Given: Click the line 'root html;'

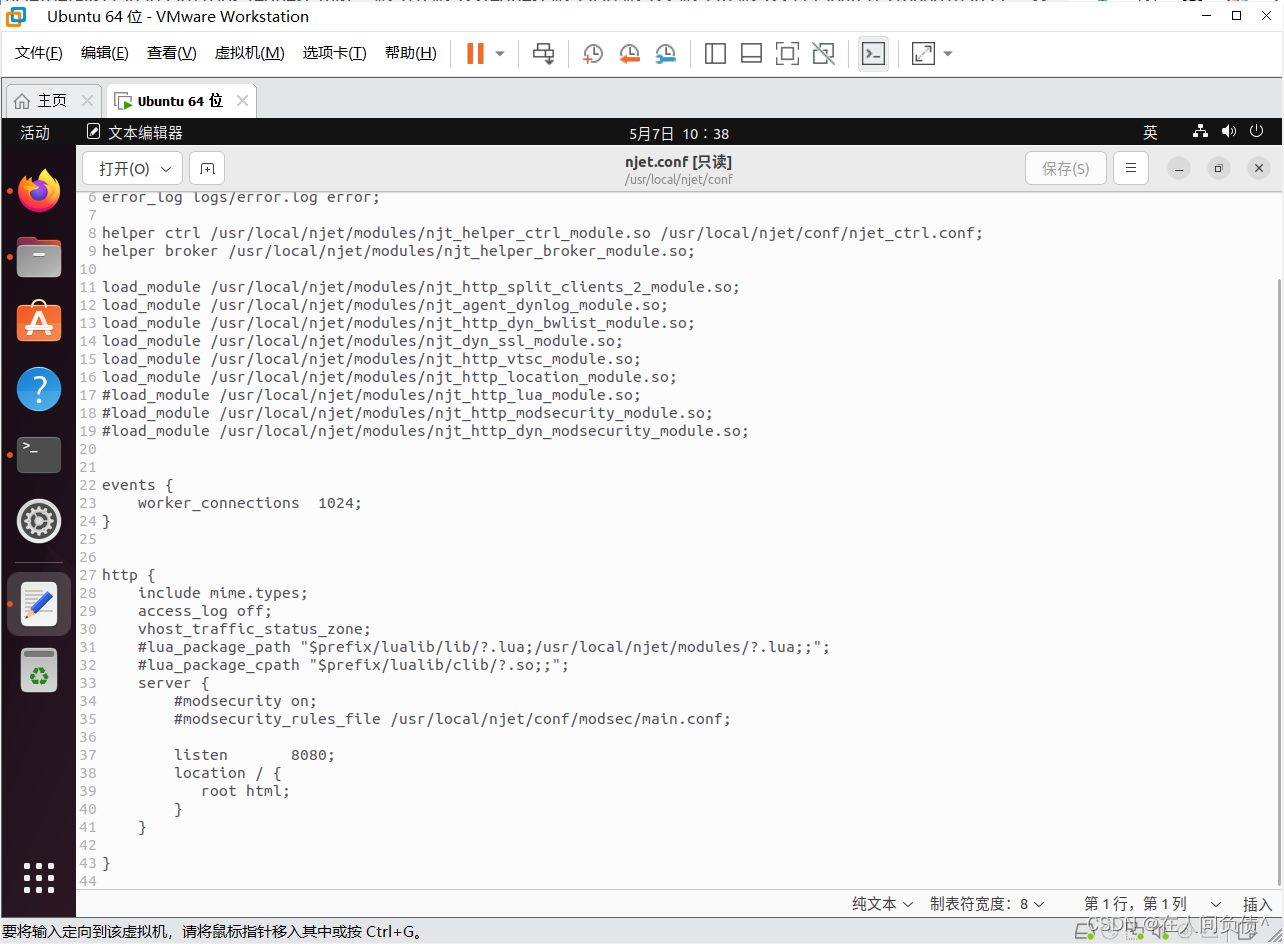Looking at the screenshot, I should pyautogui.click(x=245, y=791).
